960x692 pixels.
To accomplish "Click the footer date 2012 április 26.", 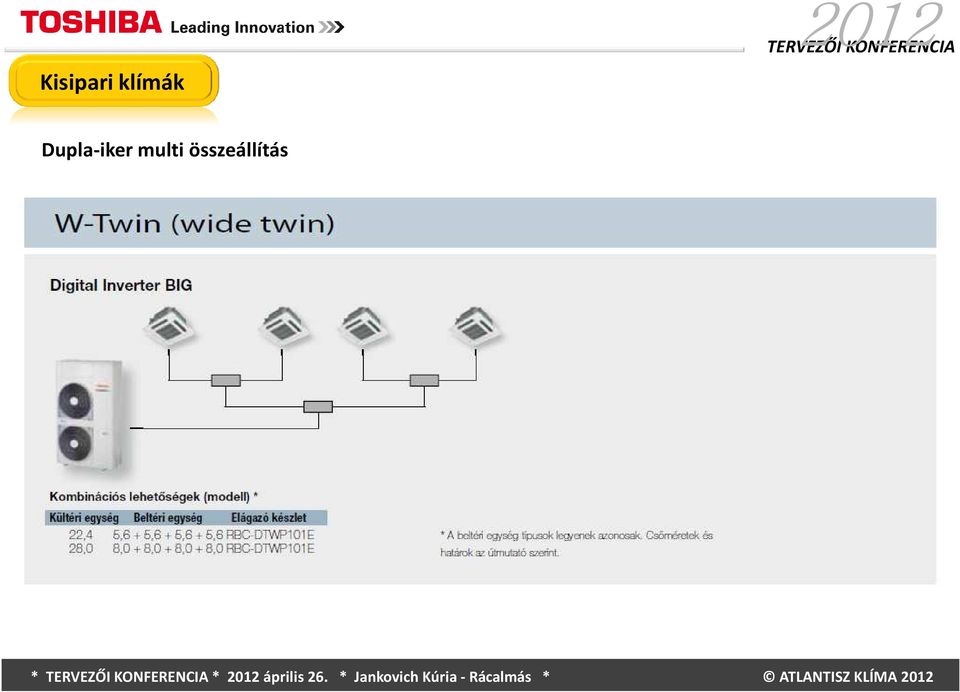I will 277,677.
